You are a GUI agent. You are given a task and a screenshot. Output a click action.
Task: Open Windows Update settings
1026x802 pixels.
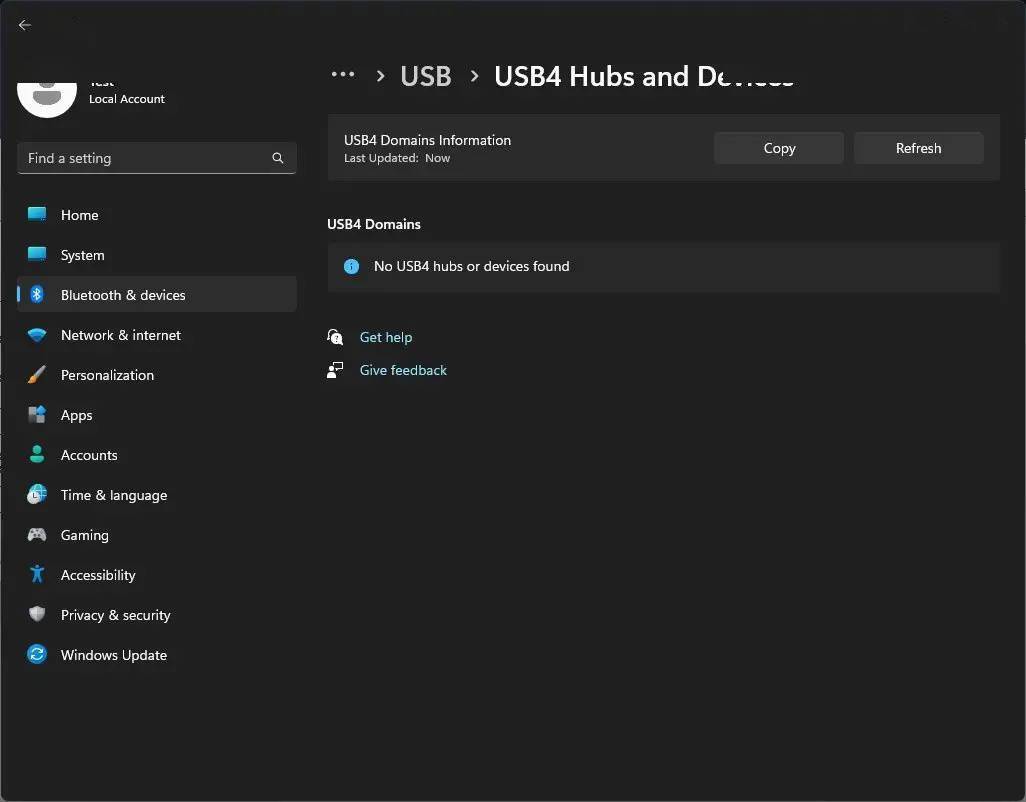pos(157,654)
